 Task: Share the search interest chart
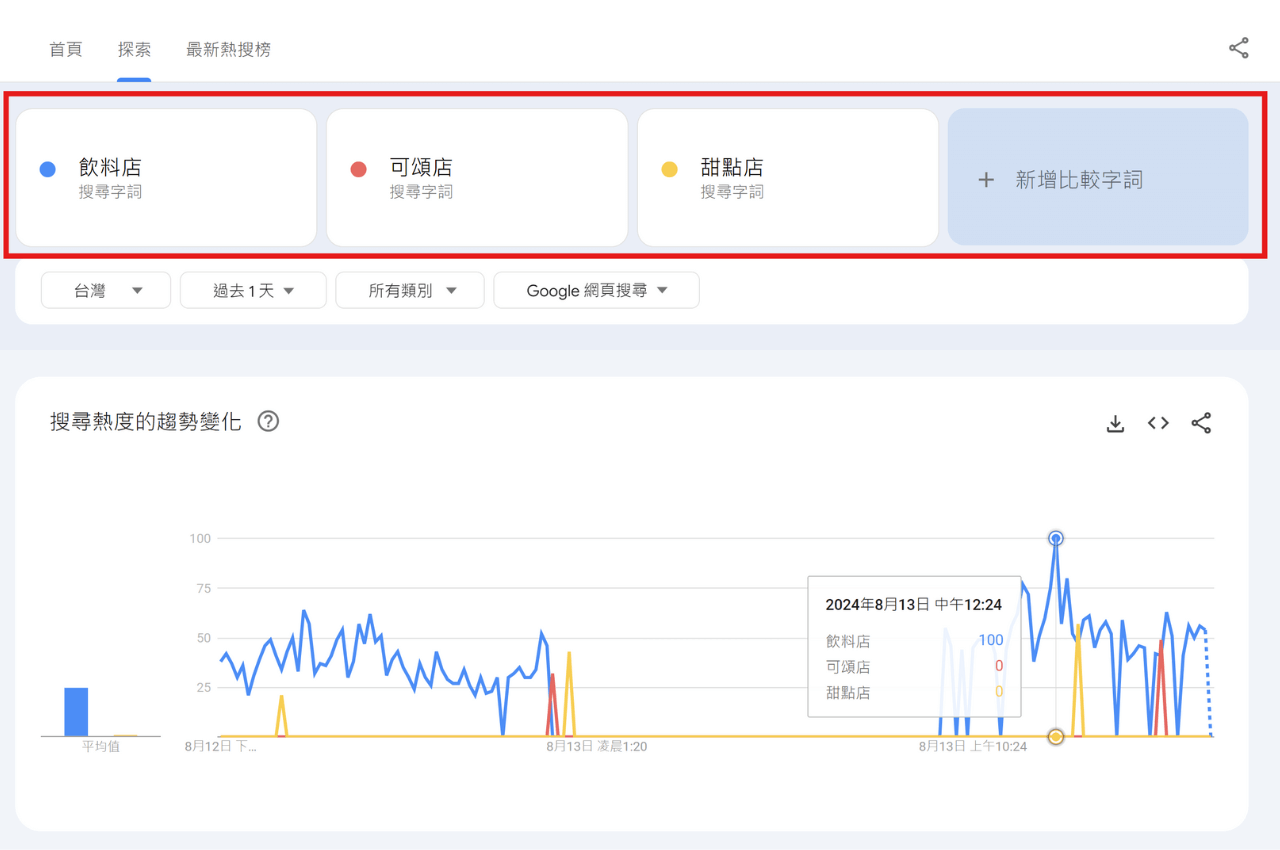[x=1201, y=423]
